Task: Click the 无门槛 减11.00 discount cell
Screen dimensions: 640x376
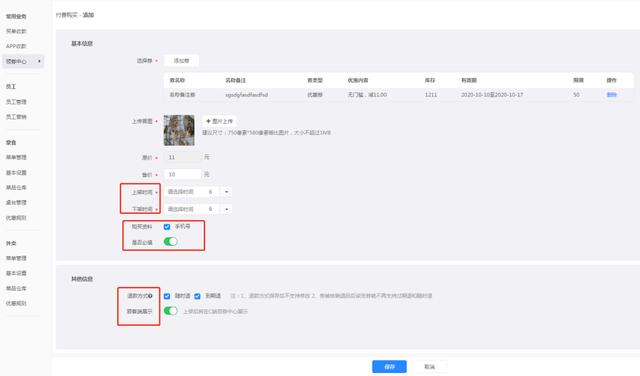Action: pyautogui.click(x=367, y=95)
